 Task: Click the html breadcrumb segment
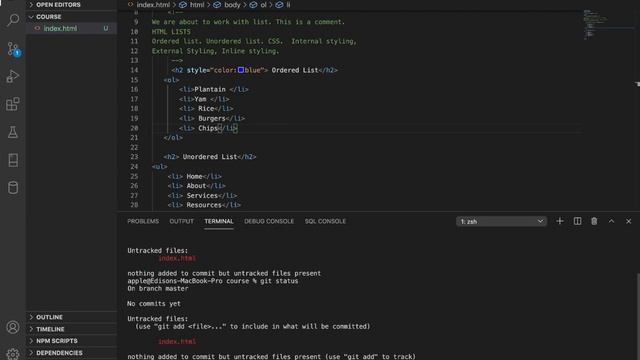click(197, 5)
